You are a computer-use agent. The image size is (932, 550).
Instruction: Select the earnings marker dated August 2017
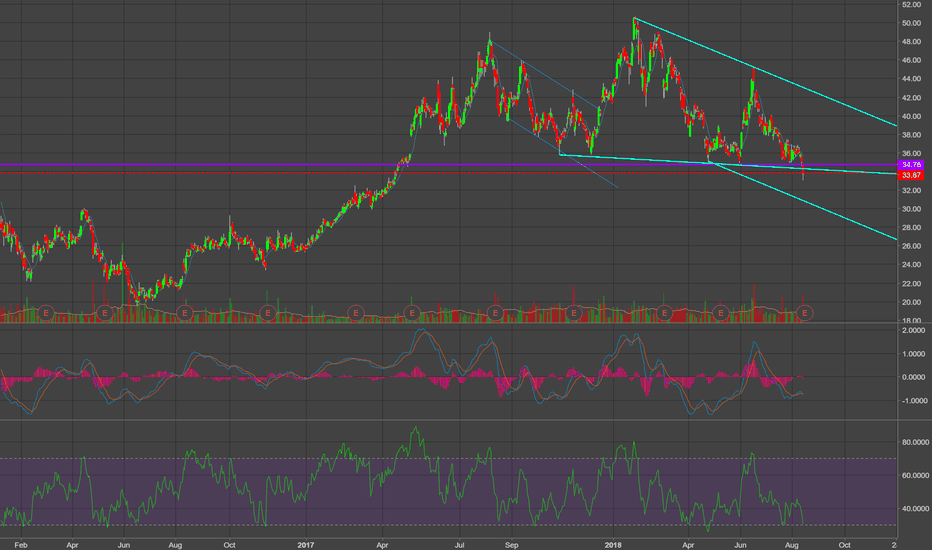[x=495, y=312]
